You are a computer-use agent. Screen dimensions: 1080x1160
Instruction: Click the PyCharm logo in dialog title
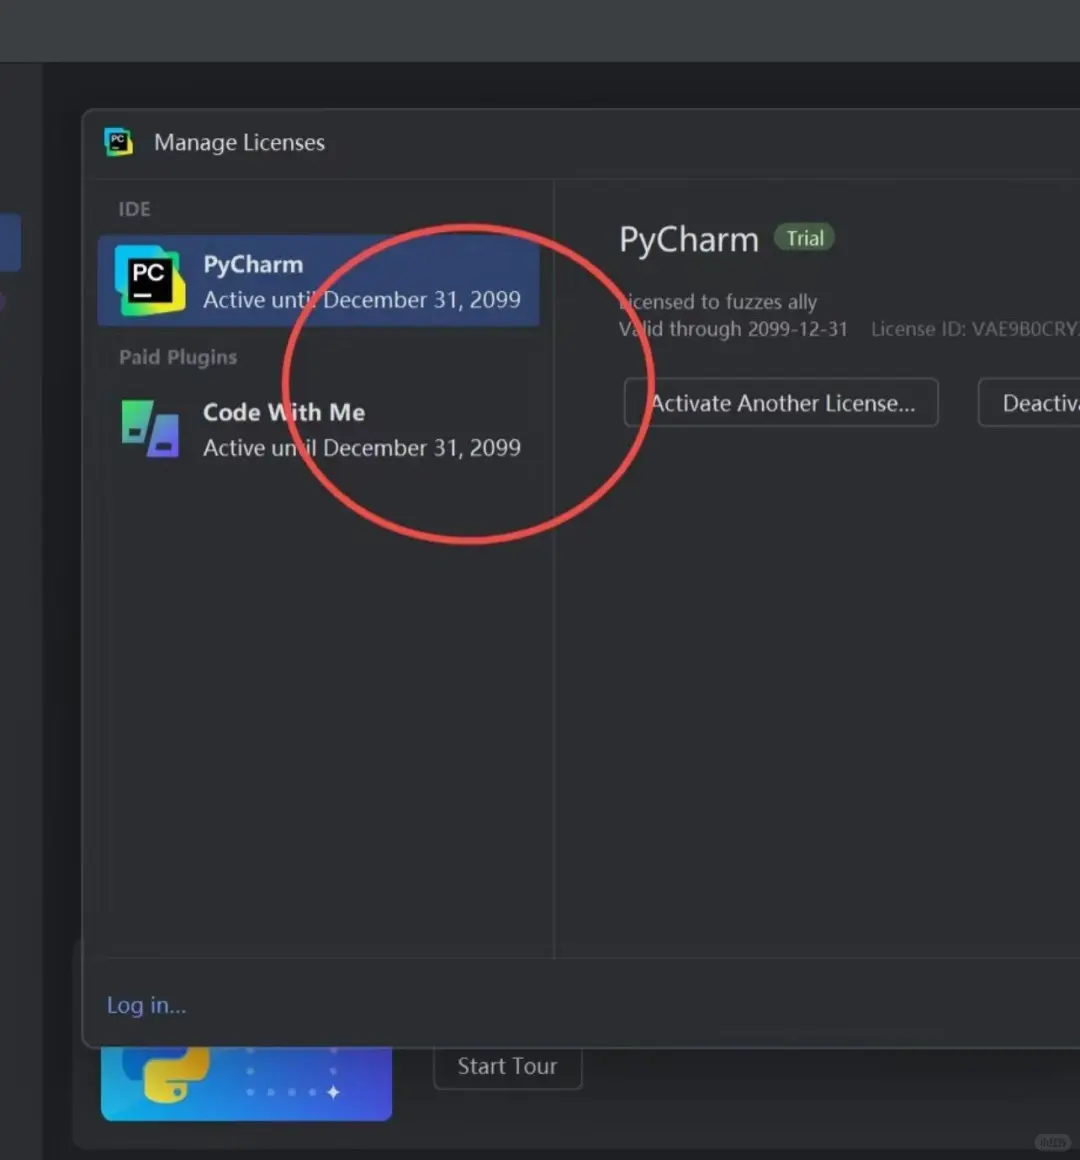[x=118, y=141]
